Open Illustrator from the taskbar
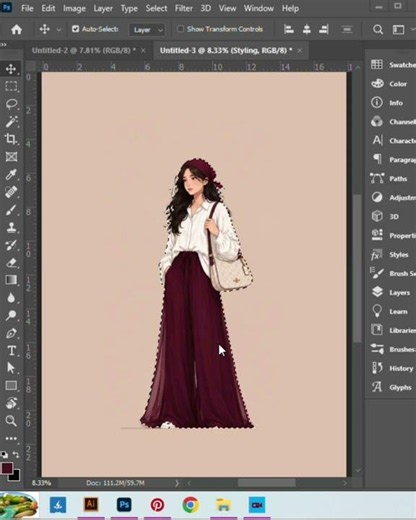 91,505
